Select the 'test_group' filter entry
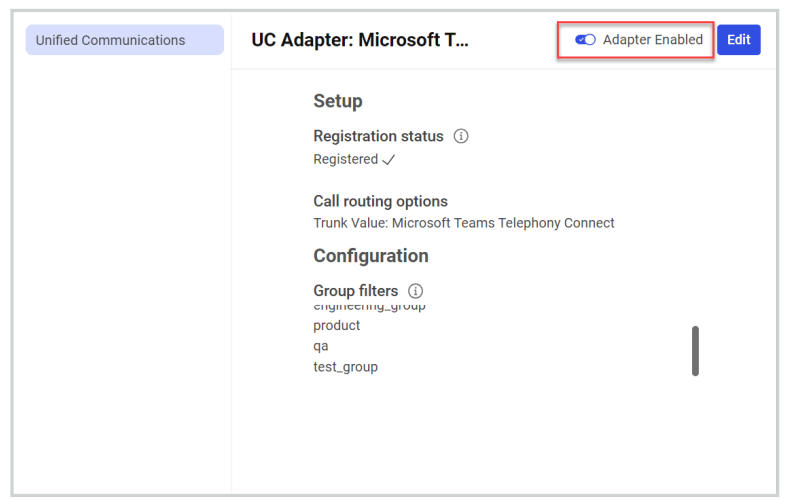Screen dimensions: 786x500 [345, 367]
